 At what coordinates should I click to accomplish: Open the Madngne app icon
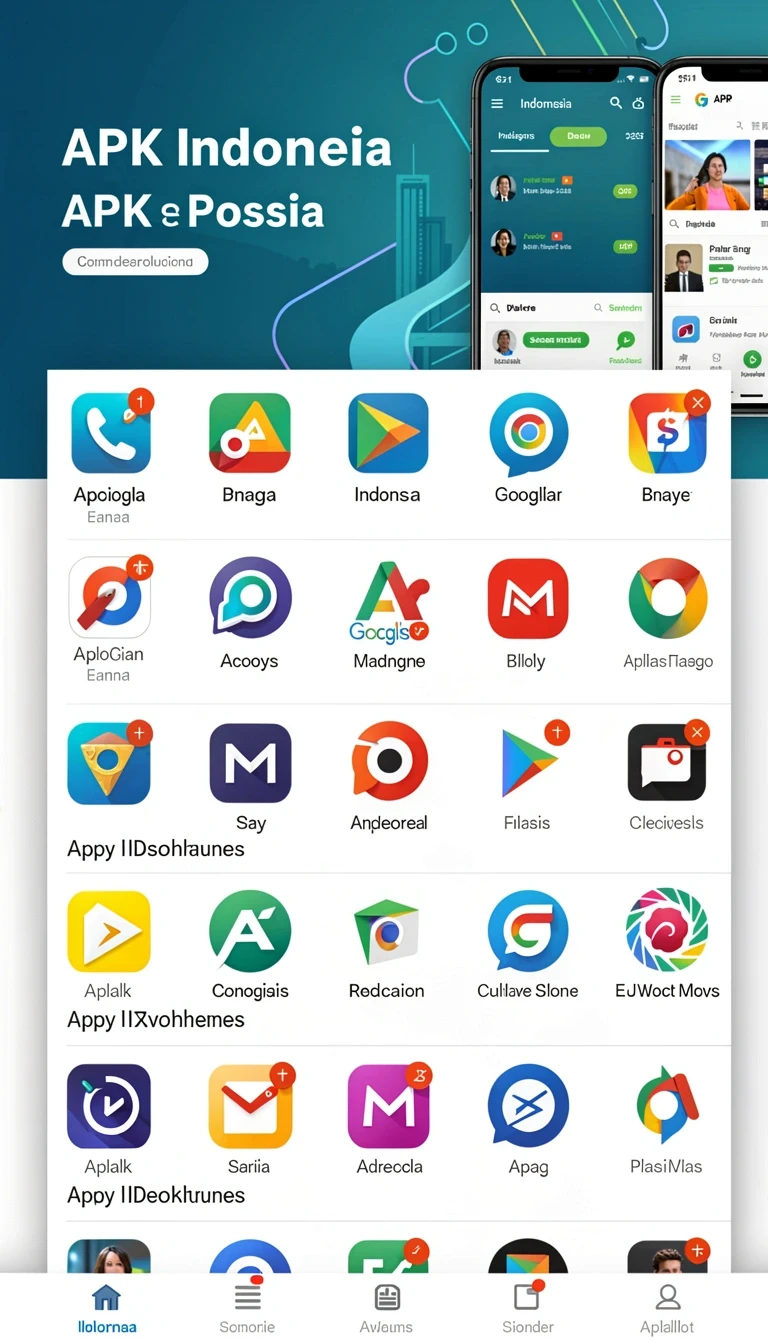(389, 601)
